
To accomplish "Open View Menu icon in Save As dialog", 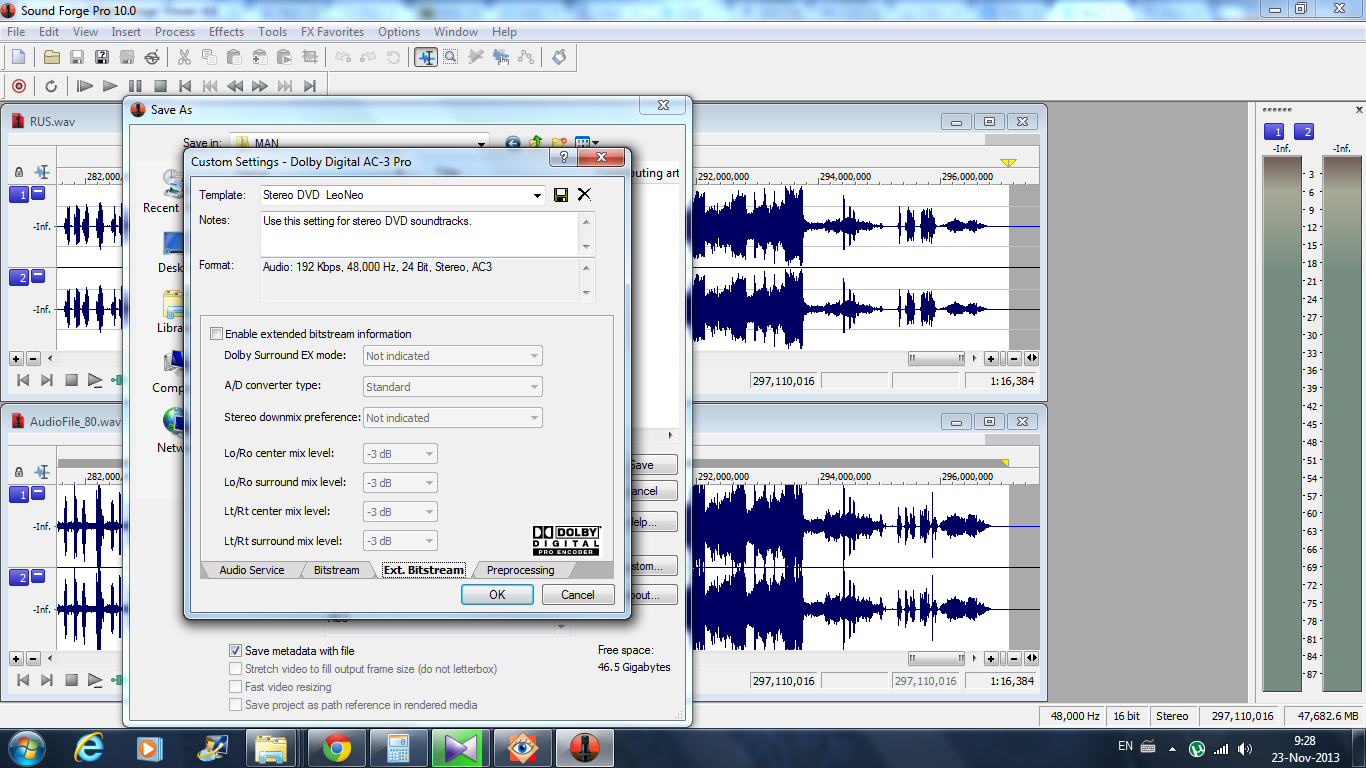I will pos(586,144).
